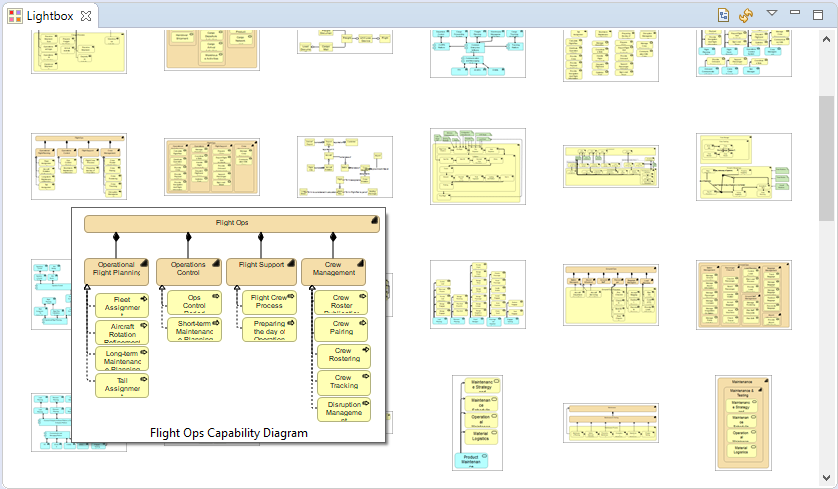The width and height of the screenshot is (838, 489).
Task: Open the View Menu triangle dropdown
Action: [x=771, y=13]
